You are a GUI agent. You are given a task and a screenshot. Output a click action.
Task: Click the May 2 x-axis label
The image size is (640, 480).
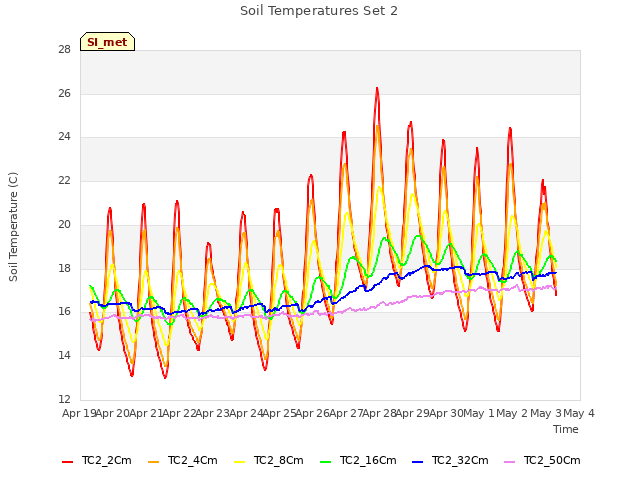(x=513, y=413)
